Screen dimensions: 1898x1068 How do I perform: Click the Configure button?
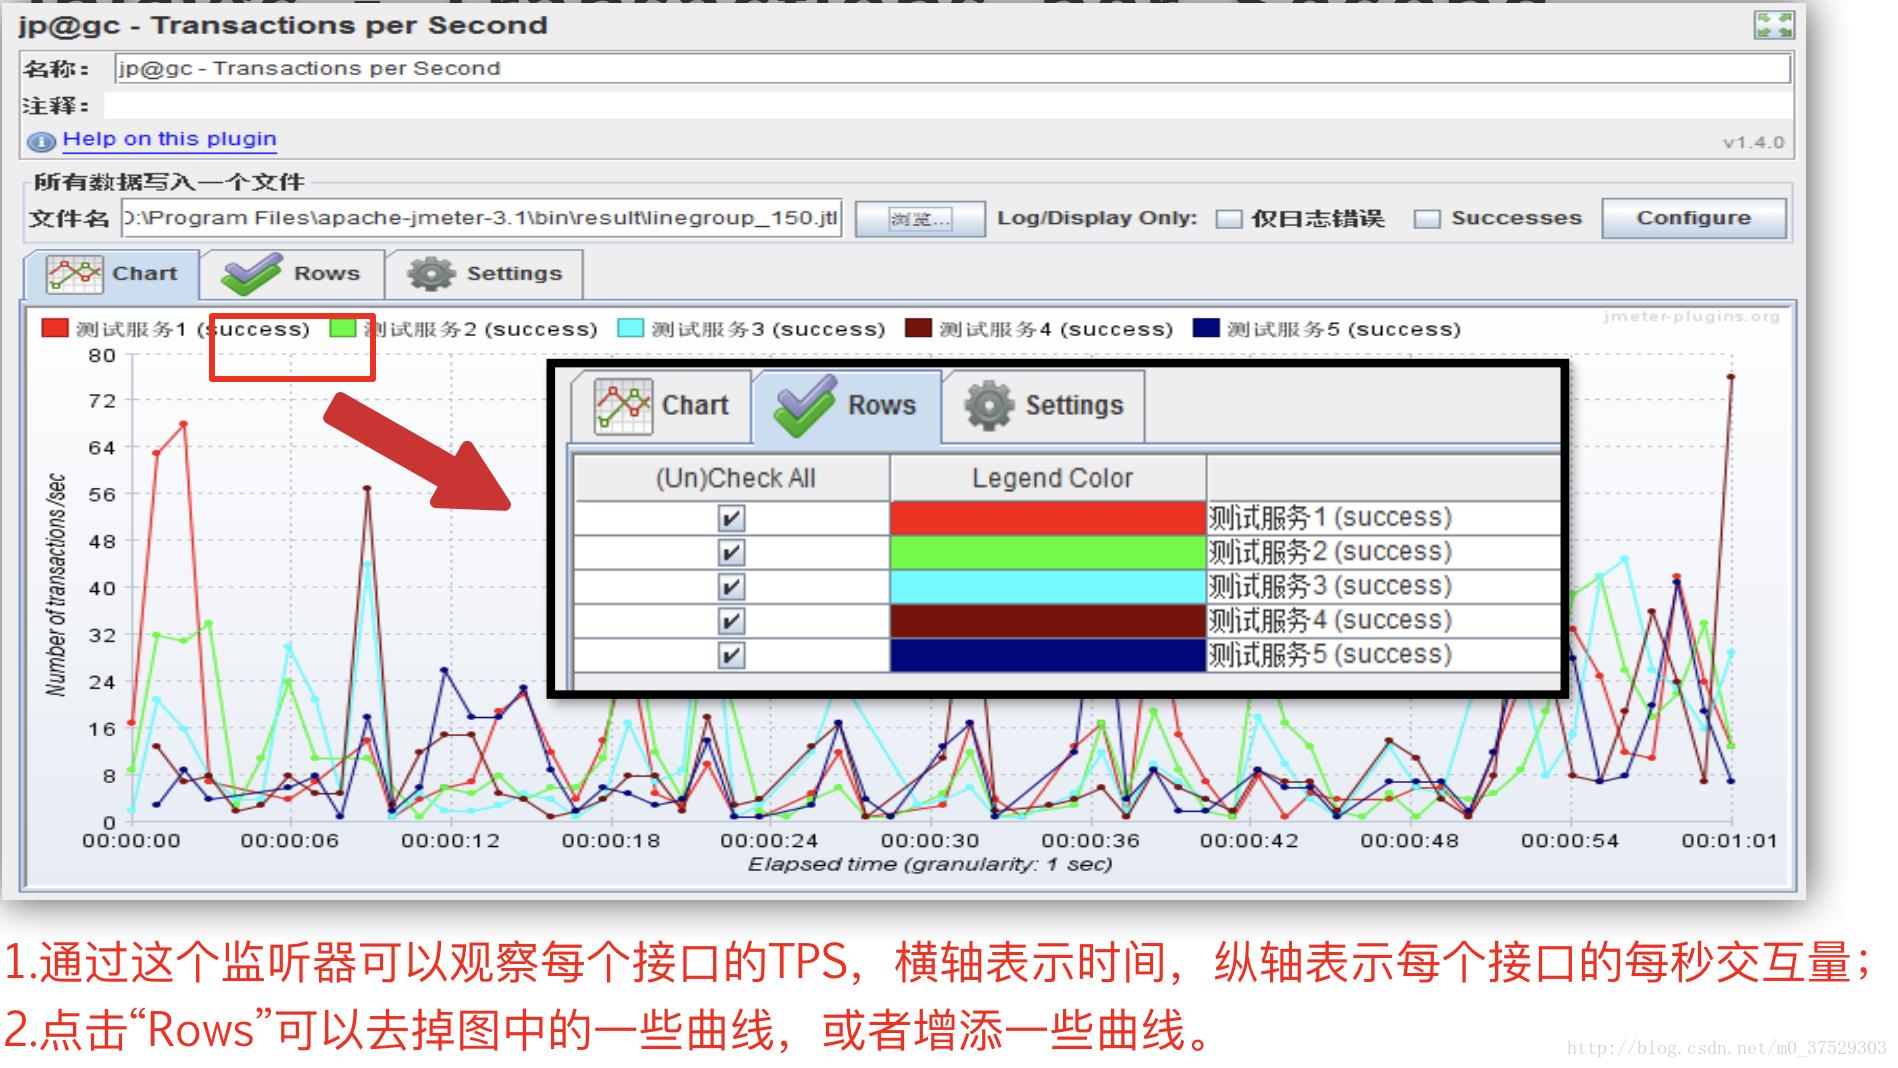pyautogui.click(x=1695, y=217)
